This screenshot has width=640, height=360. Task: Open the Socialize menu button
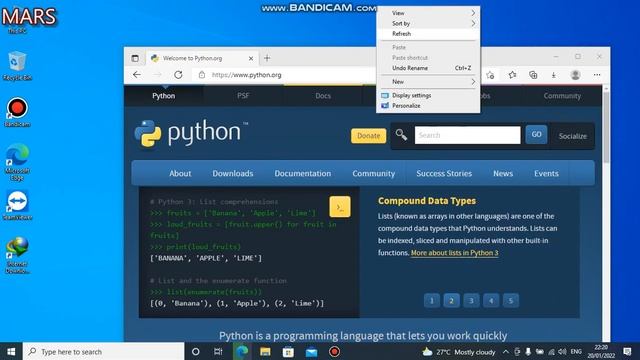(573, 136)
